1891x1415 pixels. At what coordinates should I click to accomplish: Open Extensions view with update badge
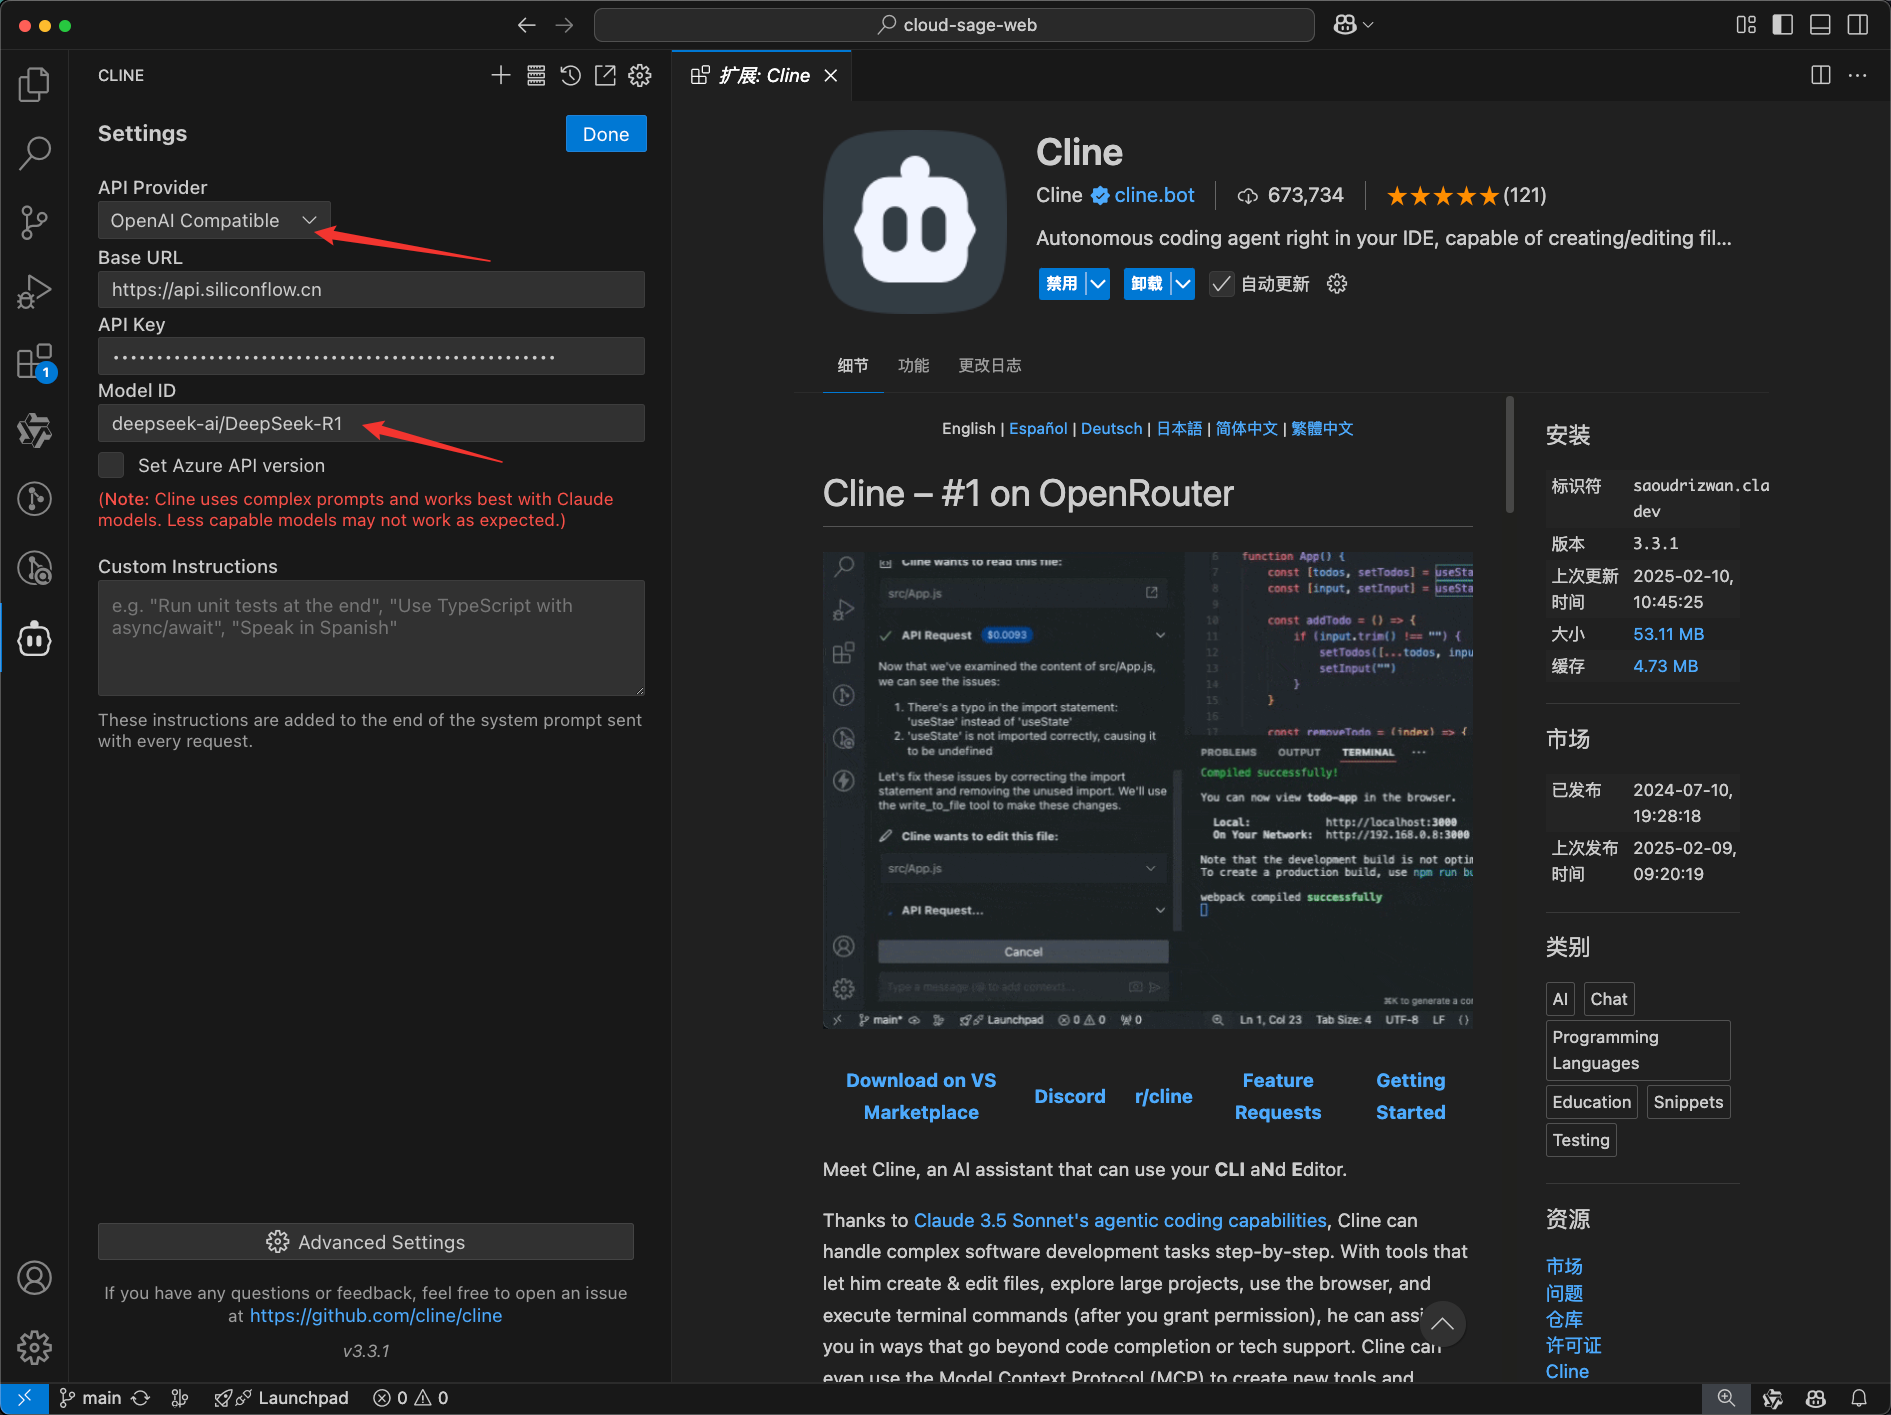pyautogui.click(x=34, y=361)
